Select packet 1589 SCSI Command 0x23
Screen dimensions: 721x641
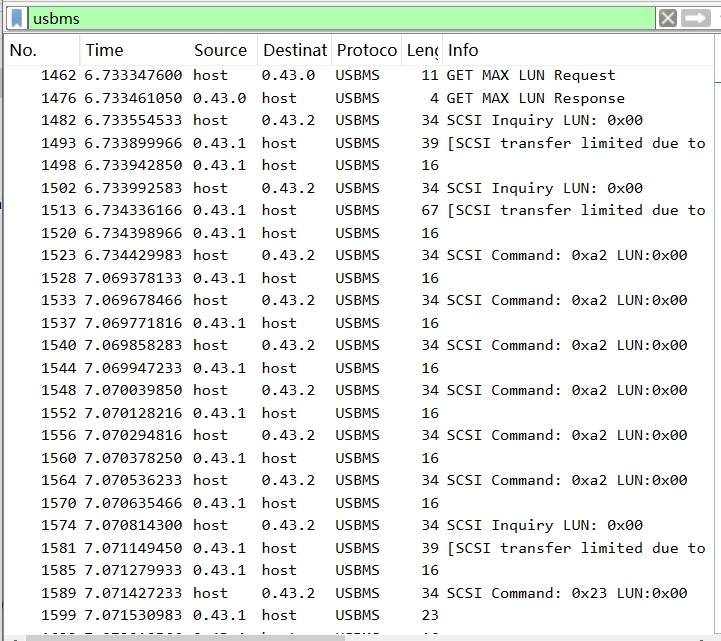pyautogui.click(x=360, y=593)
